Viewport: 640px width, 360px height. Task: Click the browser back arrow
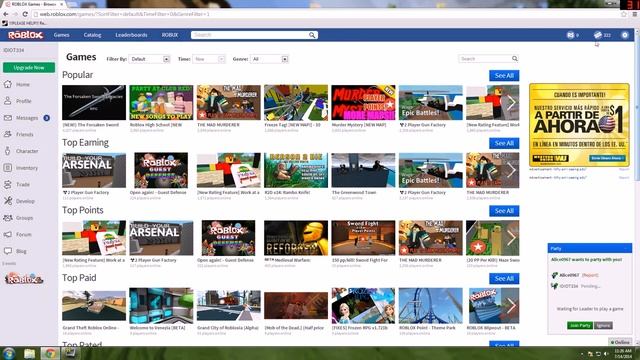(5, 14)
